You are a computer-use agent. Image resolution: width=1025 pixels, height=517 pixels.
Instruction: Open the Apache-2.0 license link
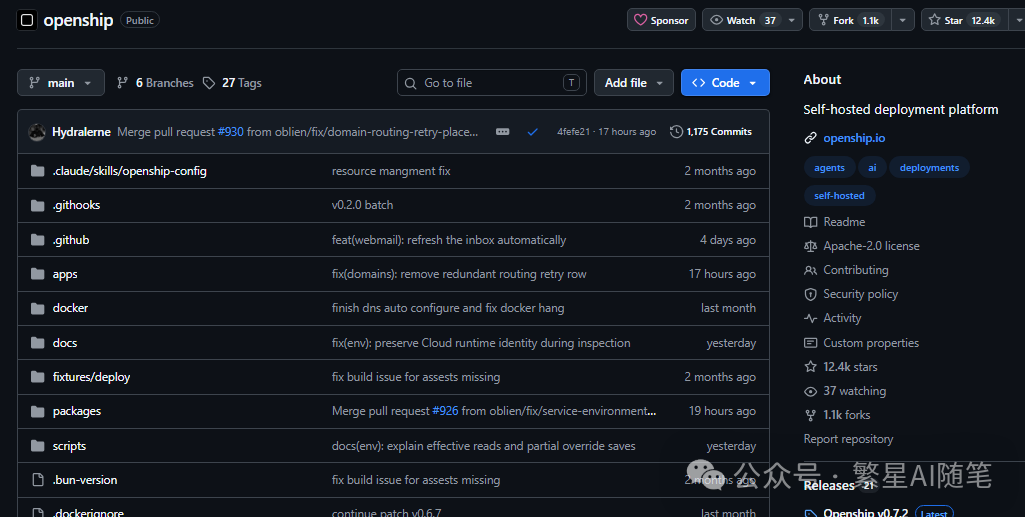[x=862, y=246]
